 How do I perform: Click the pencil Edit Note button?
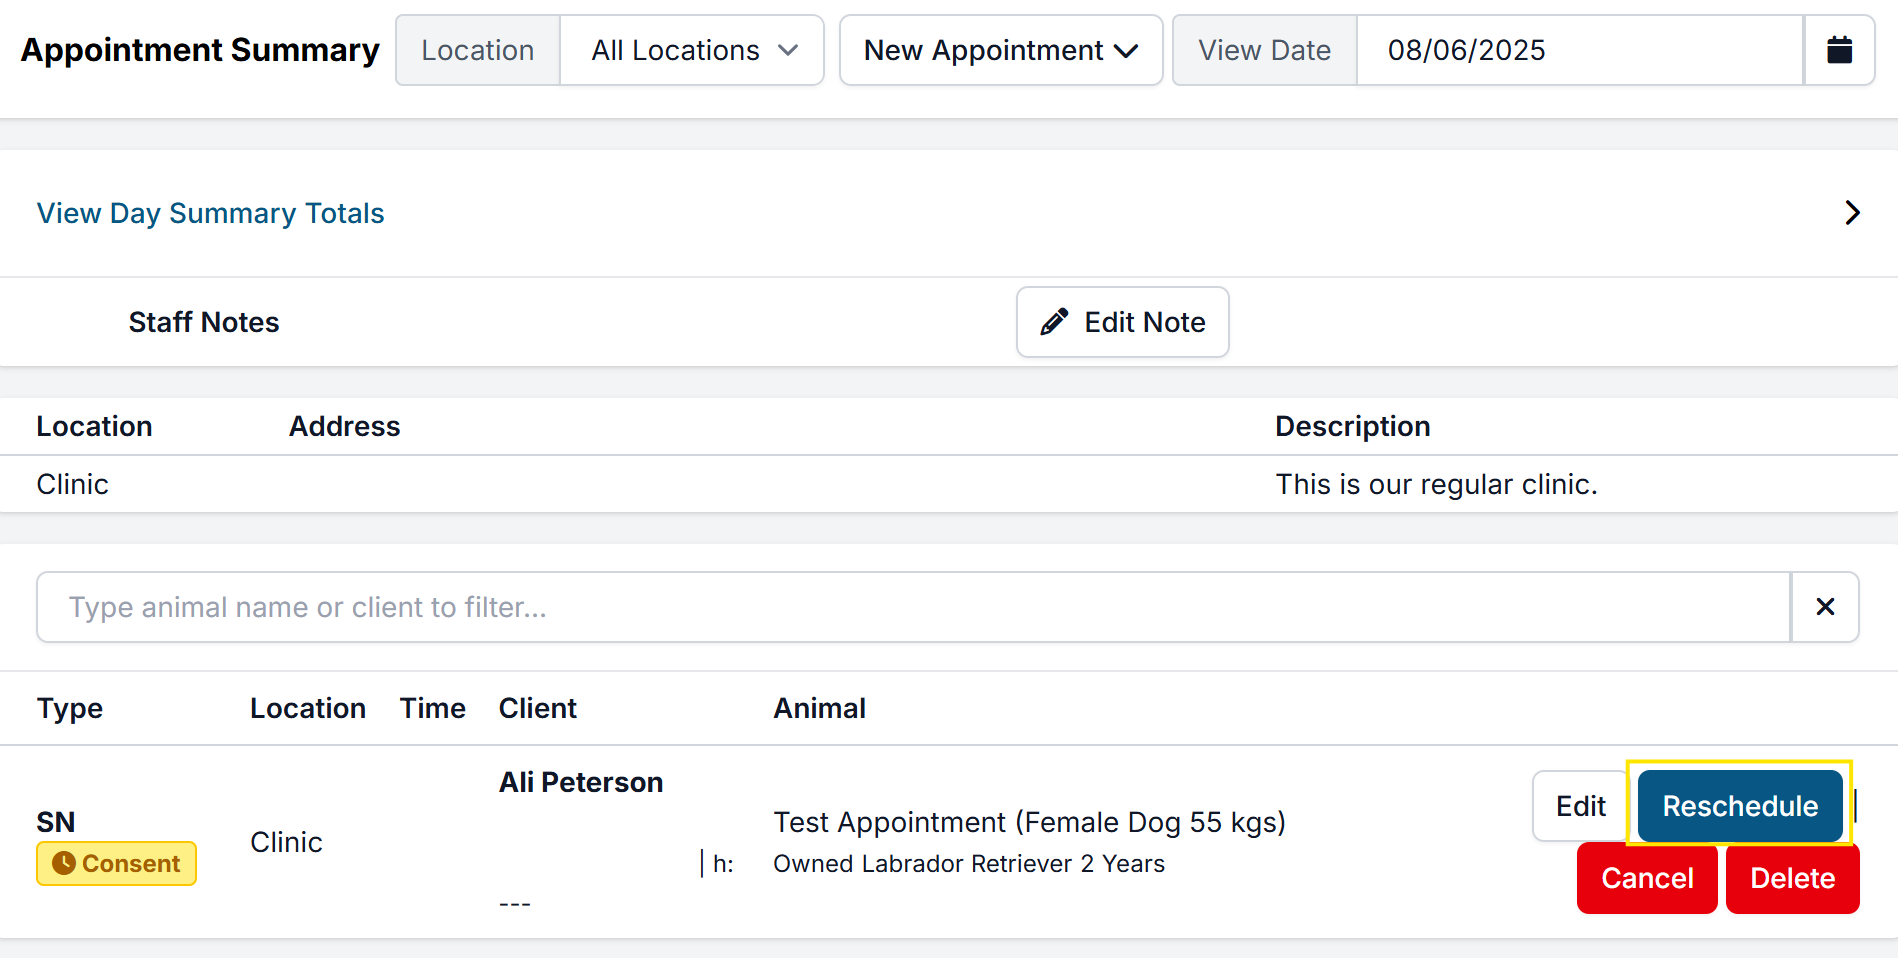[1122, 322]
